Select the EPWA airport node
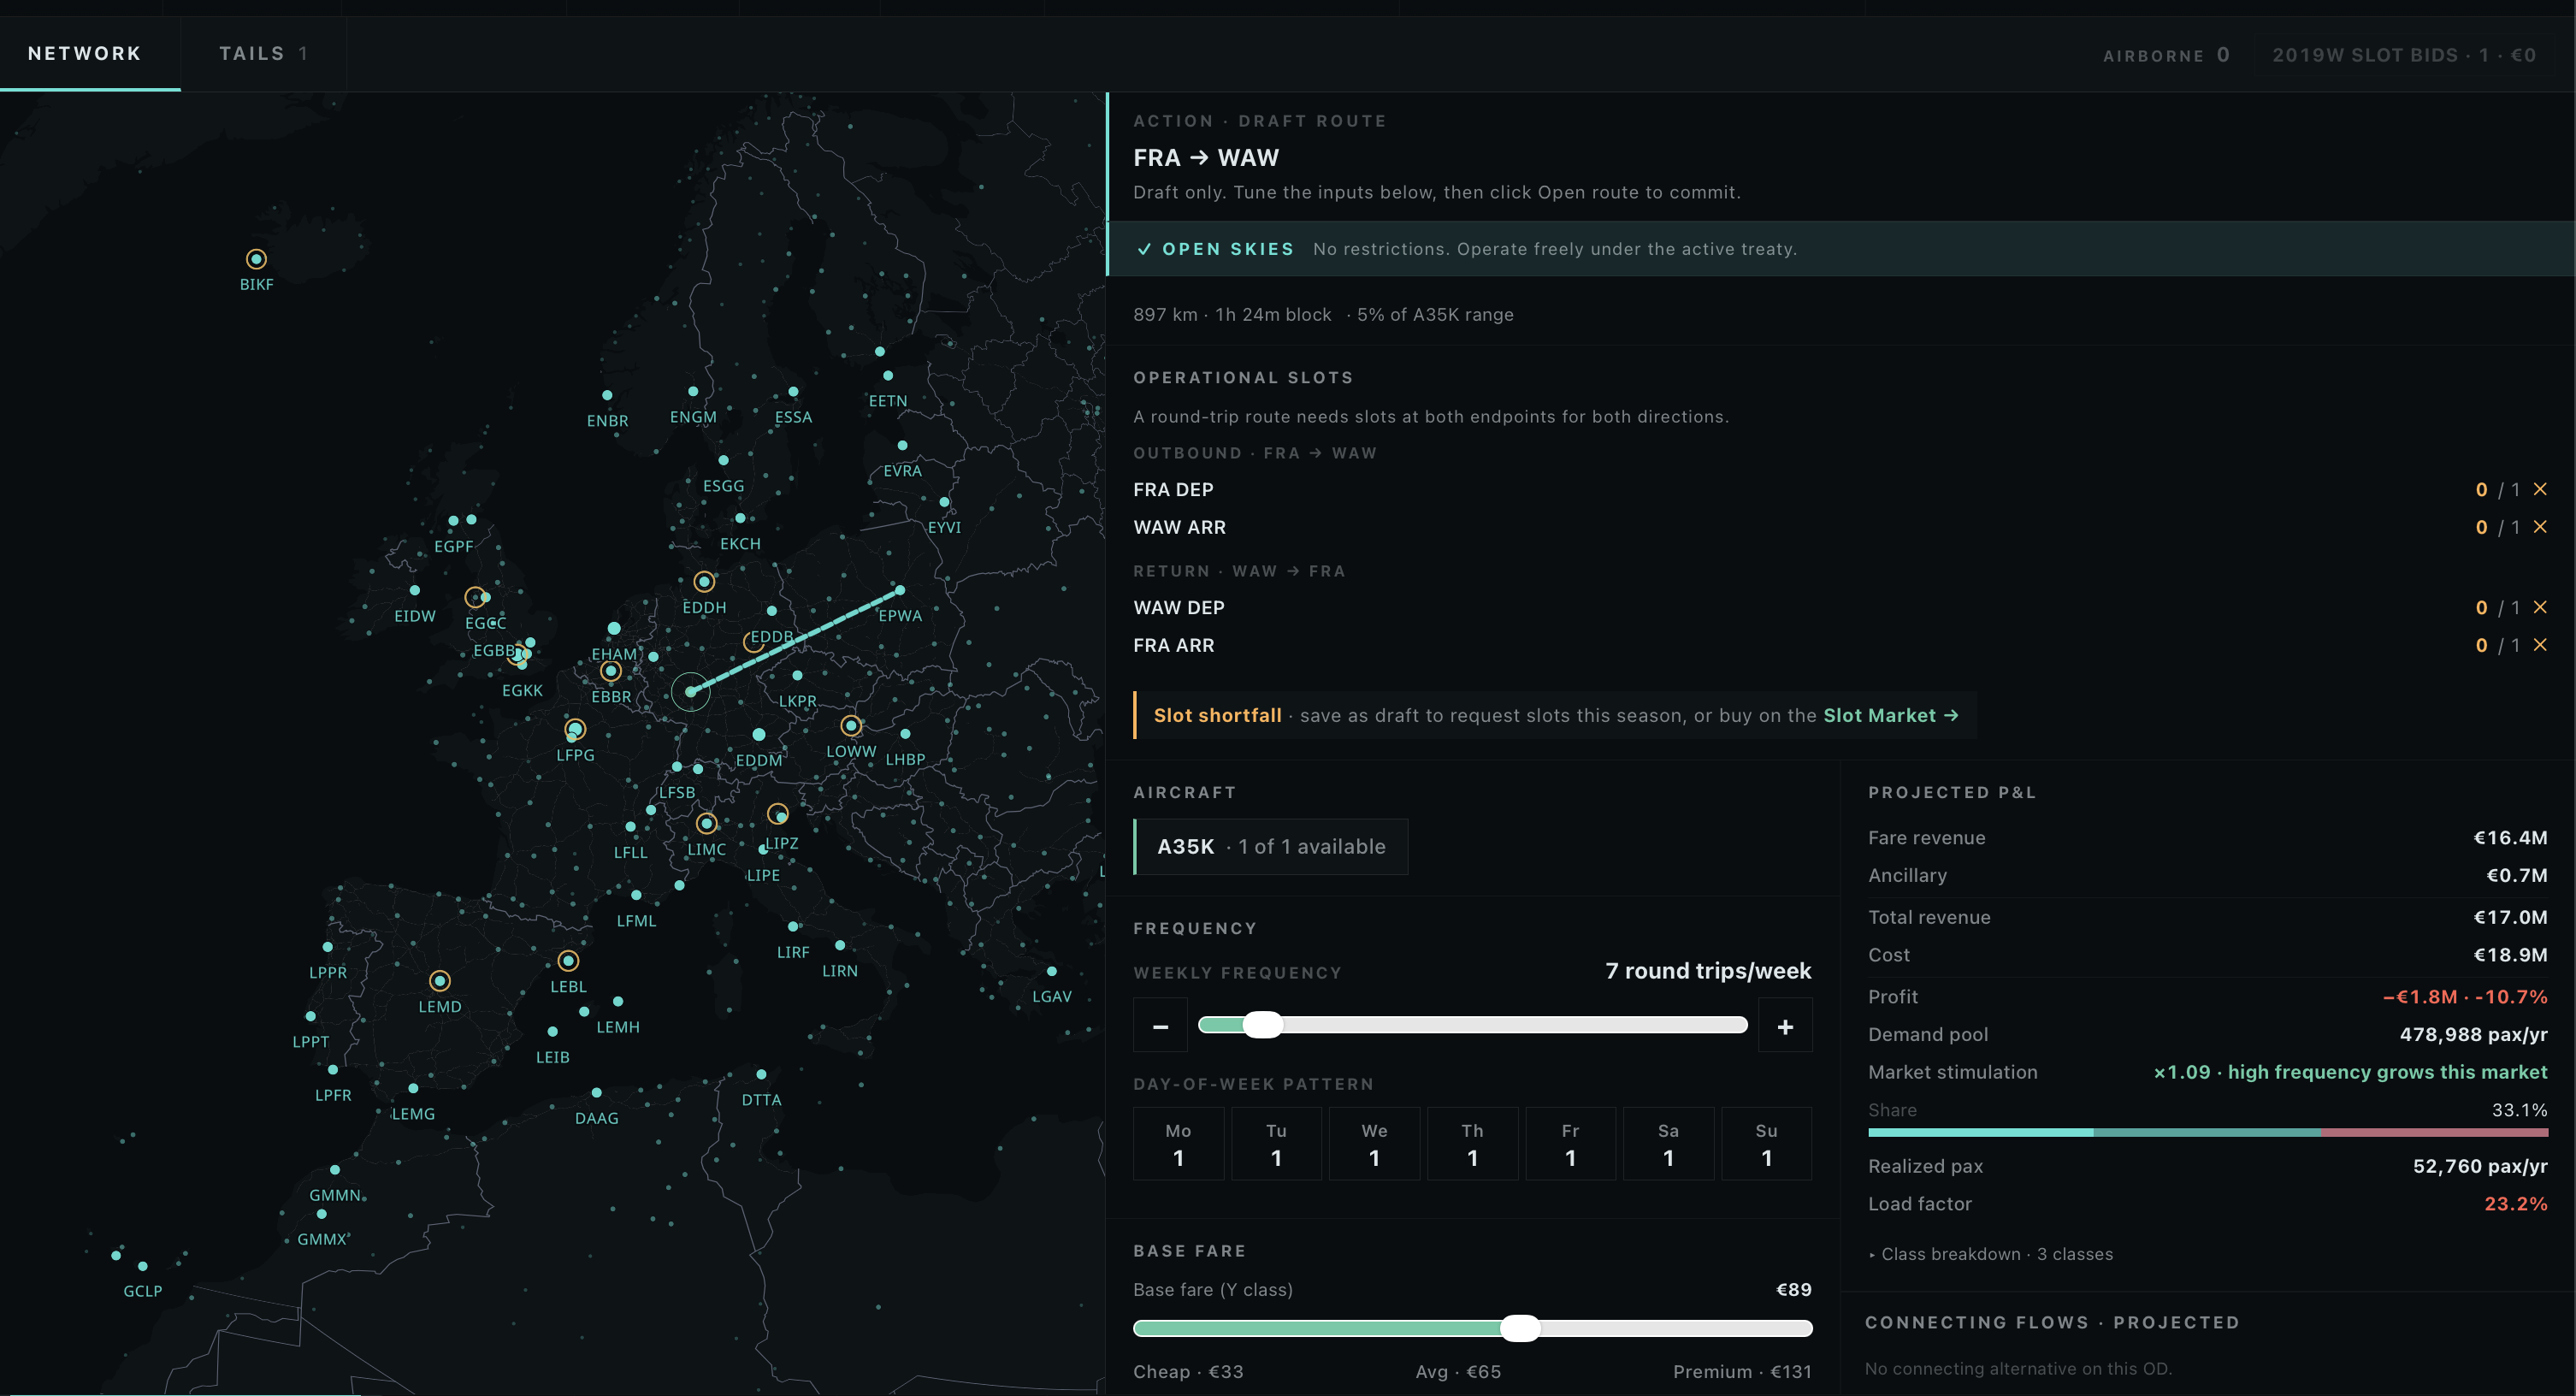Viewport: 2576px width, 1396px height. pyautogui.click(x=900, y=590)
